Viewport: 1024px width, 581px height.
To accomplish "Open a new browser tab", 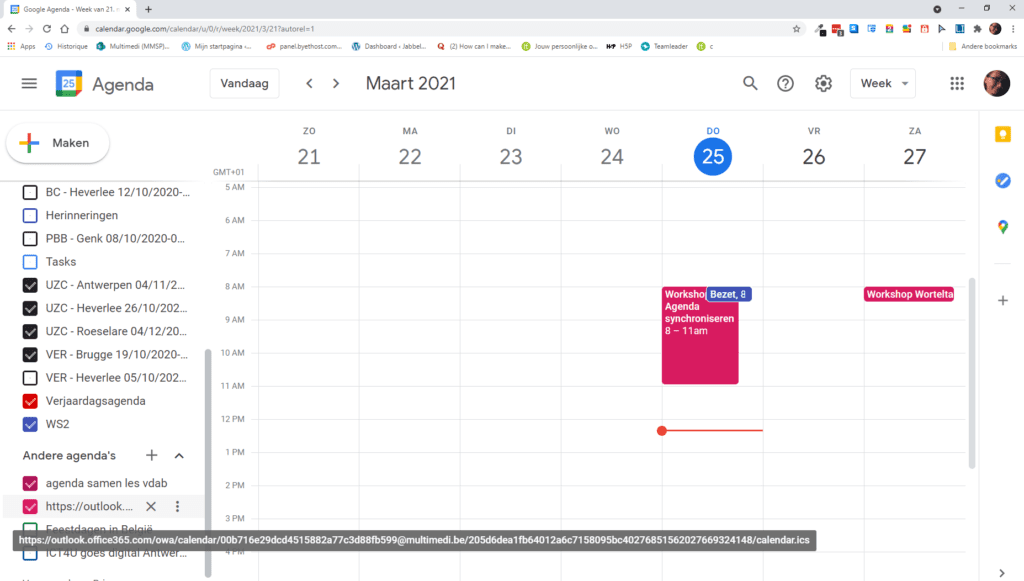I will click(x=148, y=9).
